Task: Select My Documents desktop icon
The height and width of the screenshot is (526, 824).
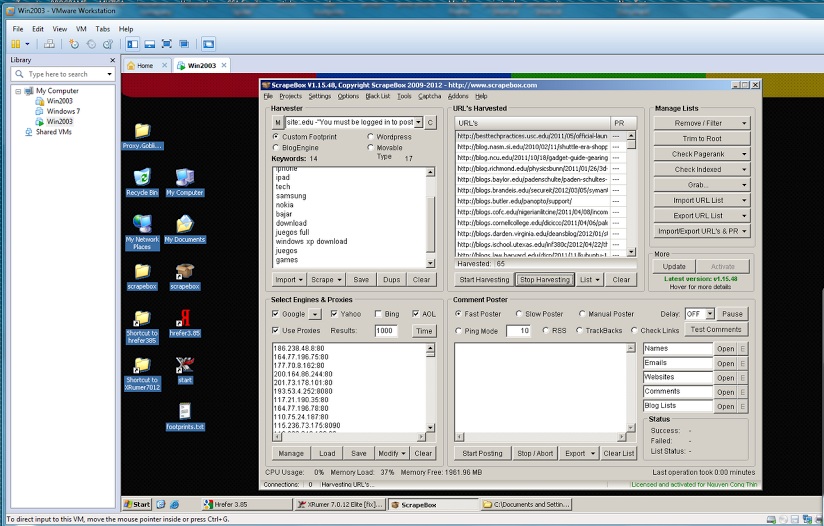Action: pyautogui.click(x=184, y=229)
